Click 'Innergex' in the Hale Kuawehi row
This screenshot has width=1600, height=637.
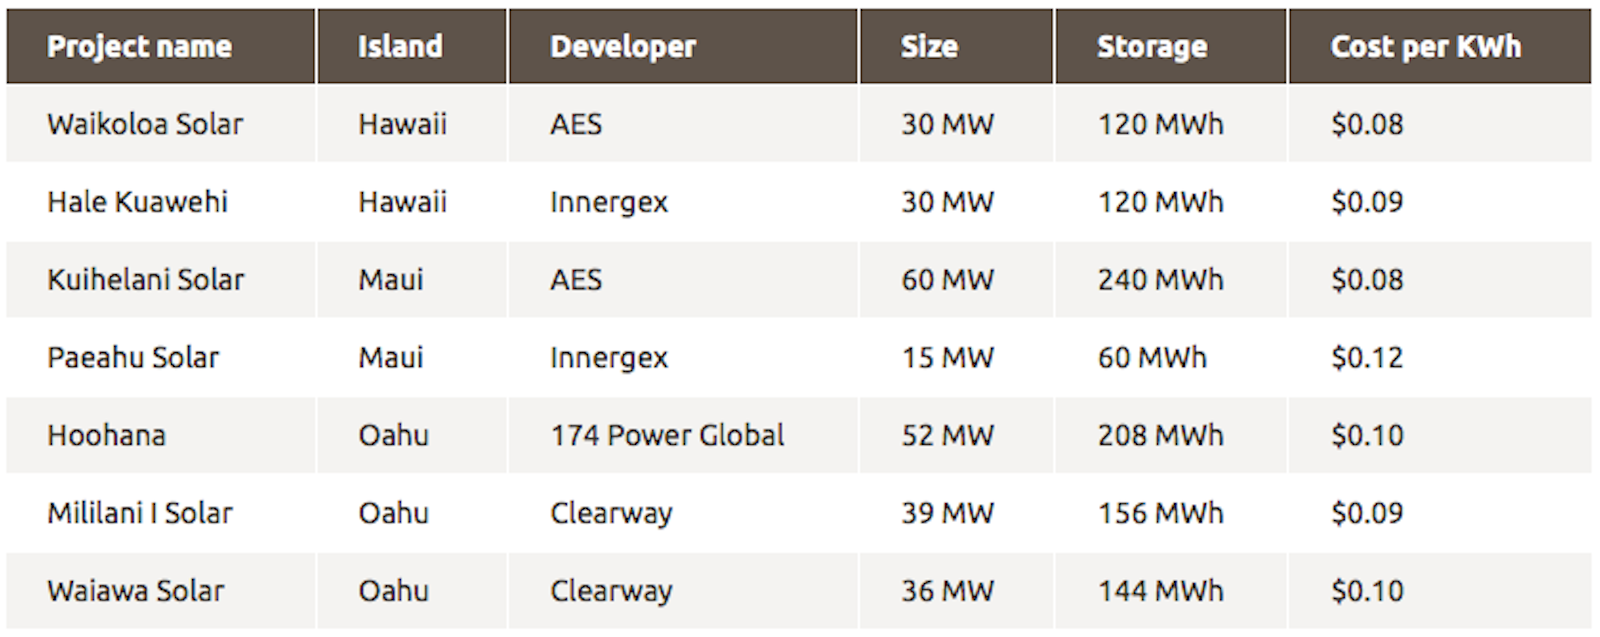[609, 202]
